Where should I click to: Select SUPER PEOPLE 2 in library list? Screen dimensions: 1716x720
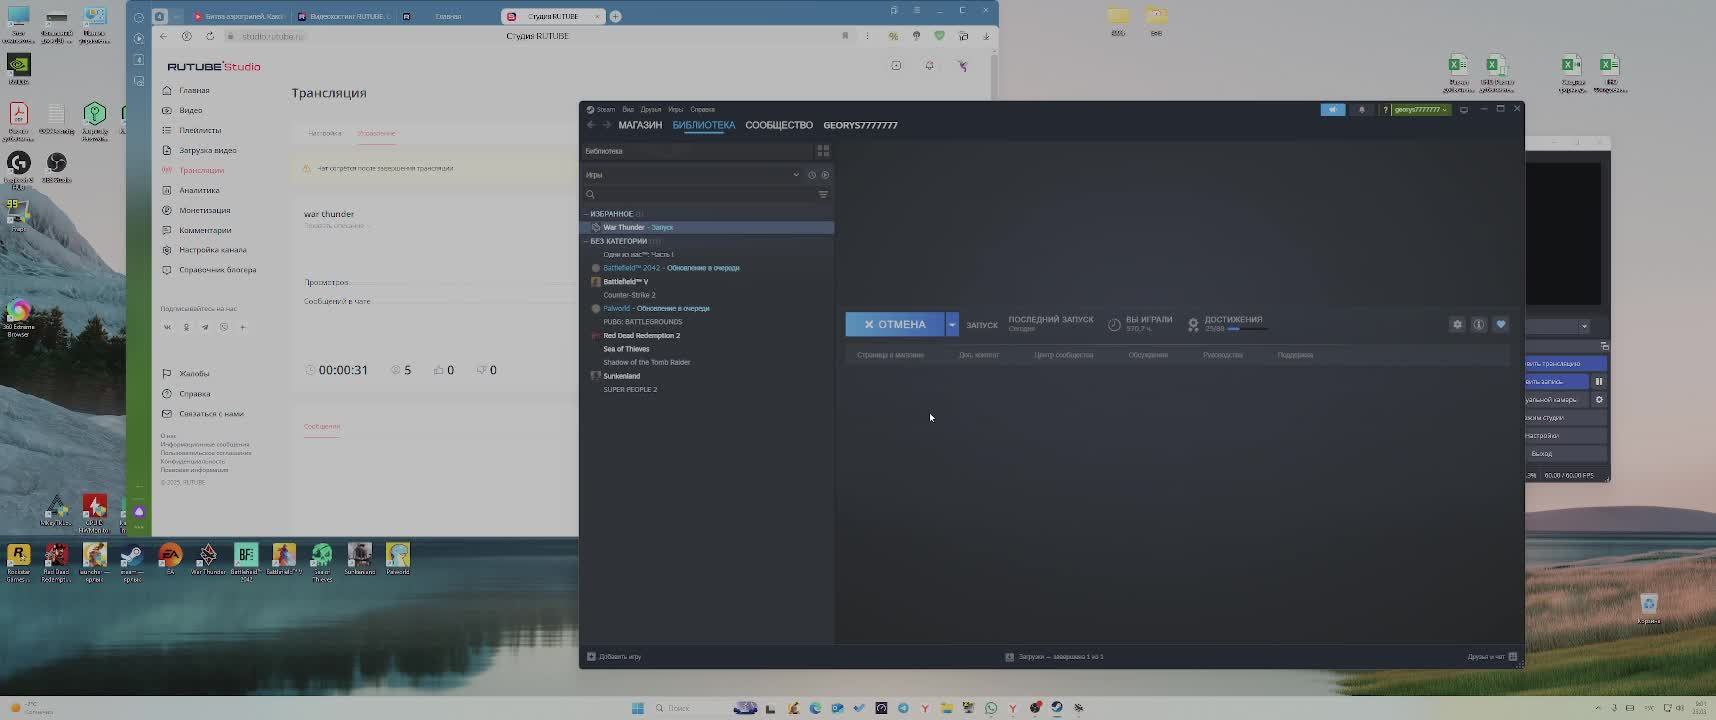pyautogui.click(x=707, y=390)
